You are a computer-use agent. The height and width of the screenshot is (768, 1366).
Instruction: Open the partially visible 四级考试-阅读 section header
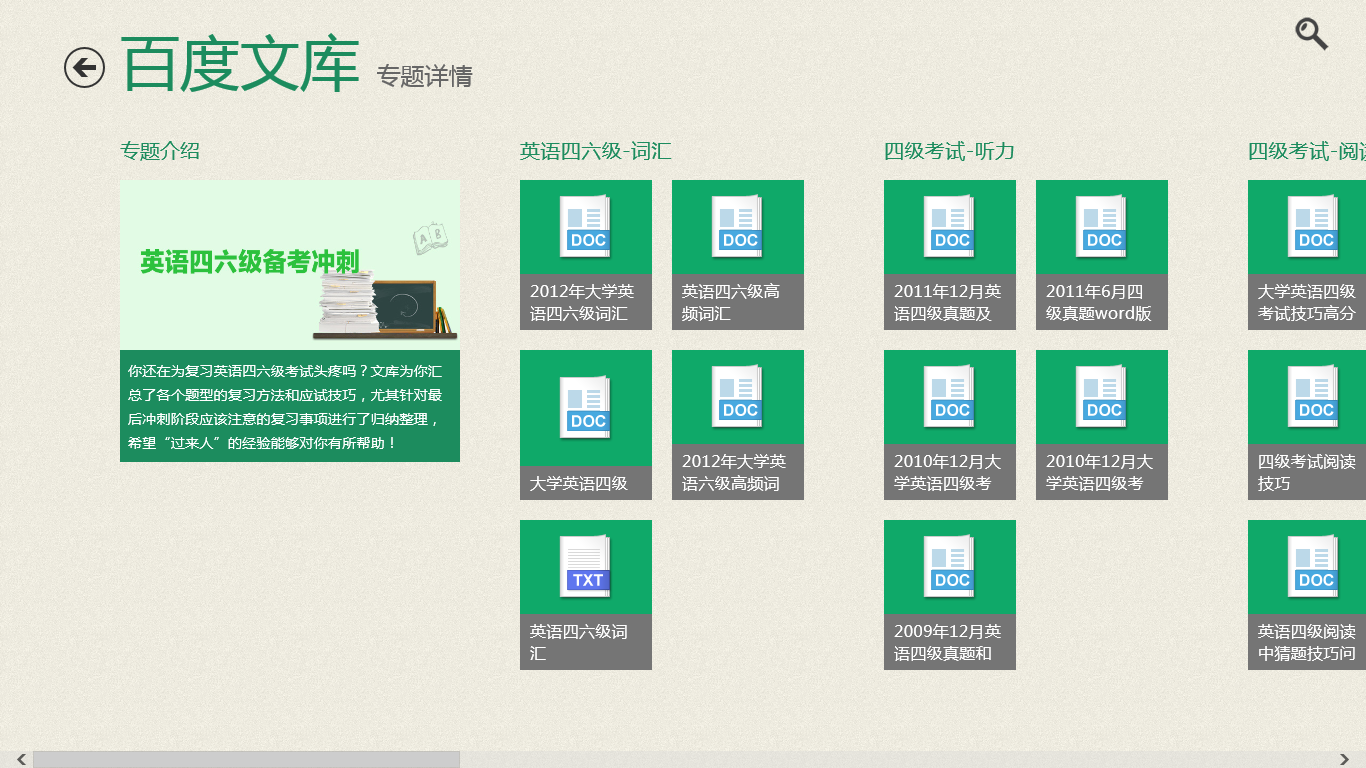pyautogui.click(x=1307, y=151)
